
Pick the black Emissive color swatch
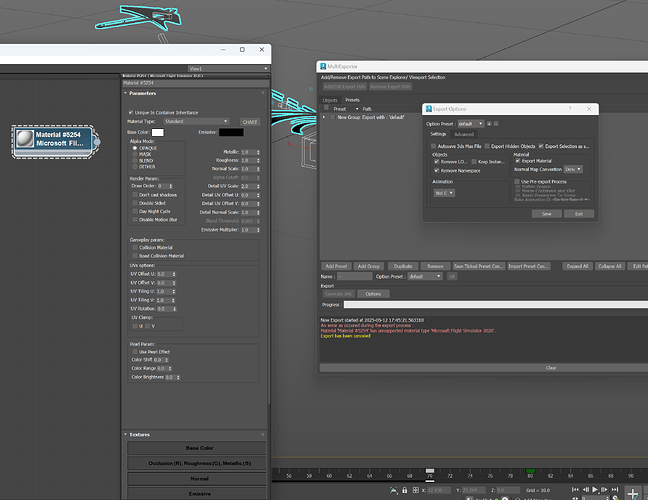tap(231, 132)
